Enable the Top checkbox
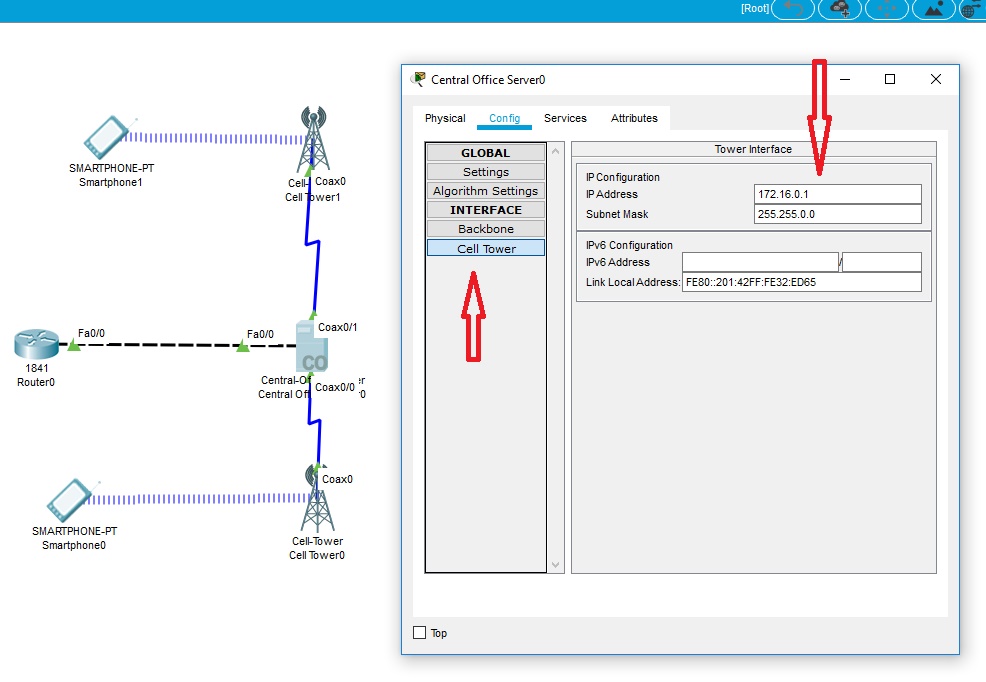Screen dimensions: 986x682 [420, 633]
